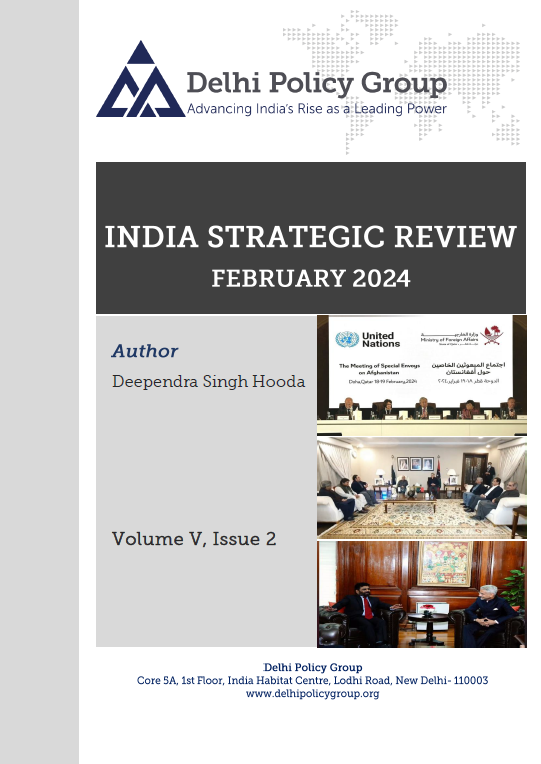Click the 'Author' label
The width and height of the screenshot is (541, 764).
(x=145, y=351)
